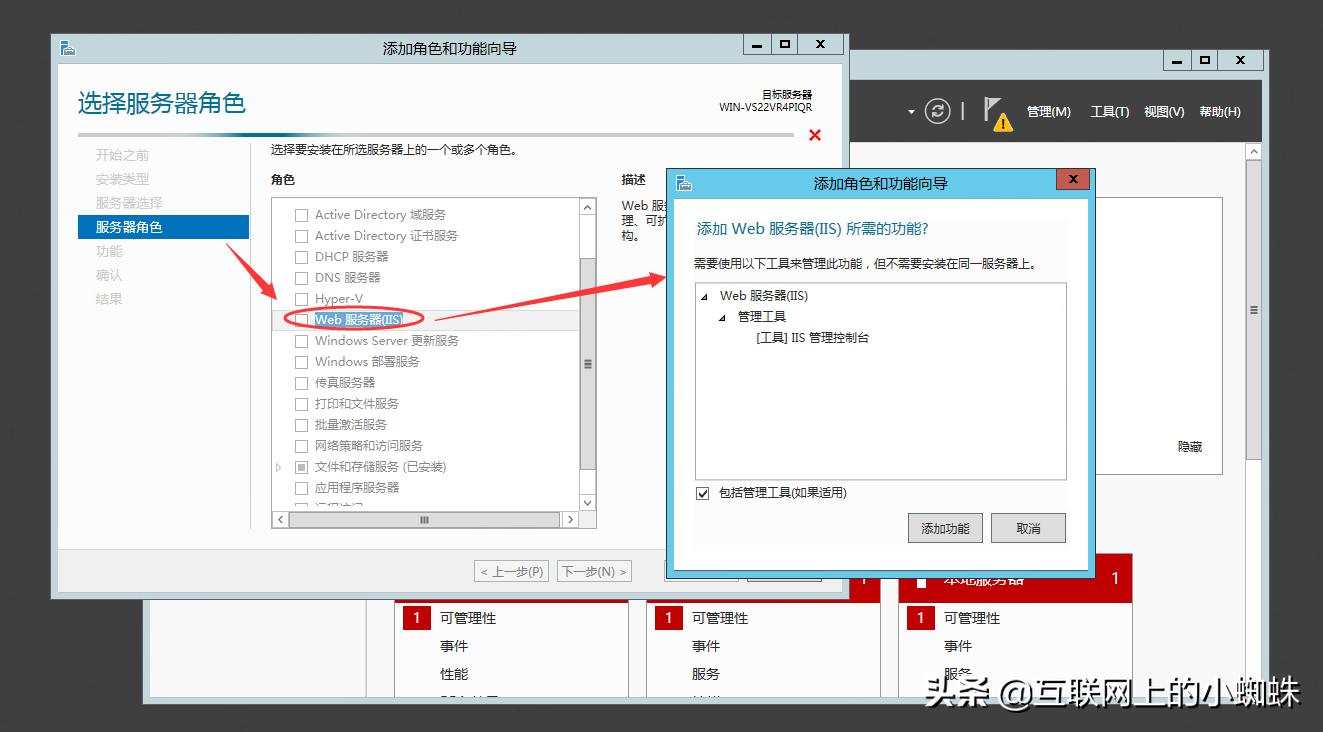Click the 隐藏 button
1323x732 pixels.
[1189, 447]
